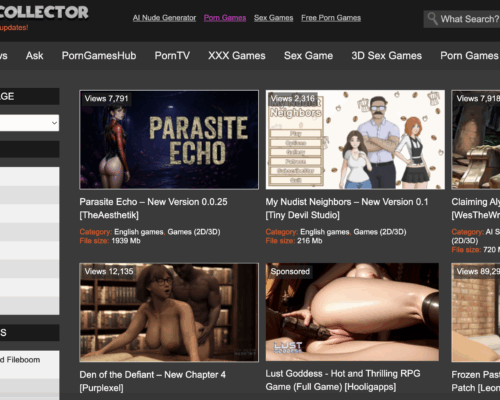The width and height of the screenshot is (500, 400).
Task: Follow the 'Free Porn Games' top link
Action: coord(331,18)
